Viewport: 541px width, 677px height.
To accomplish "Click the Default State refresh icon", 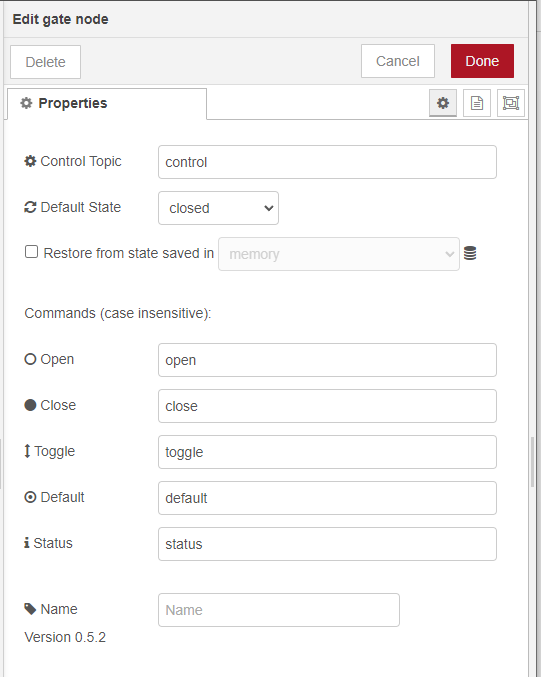I will [30, 207].
